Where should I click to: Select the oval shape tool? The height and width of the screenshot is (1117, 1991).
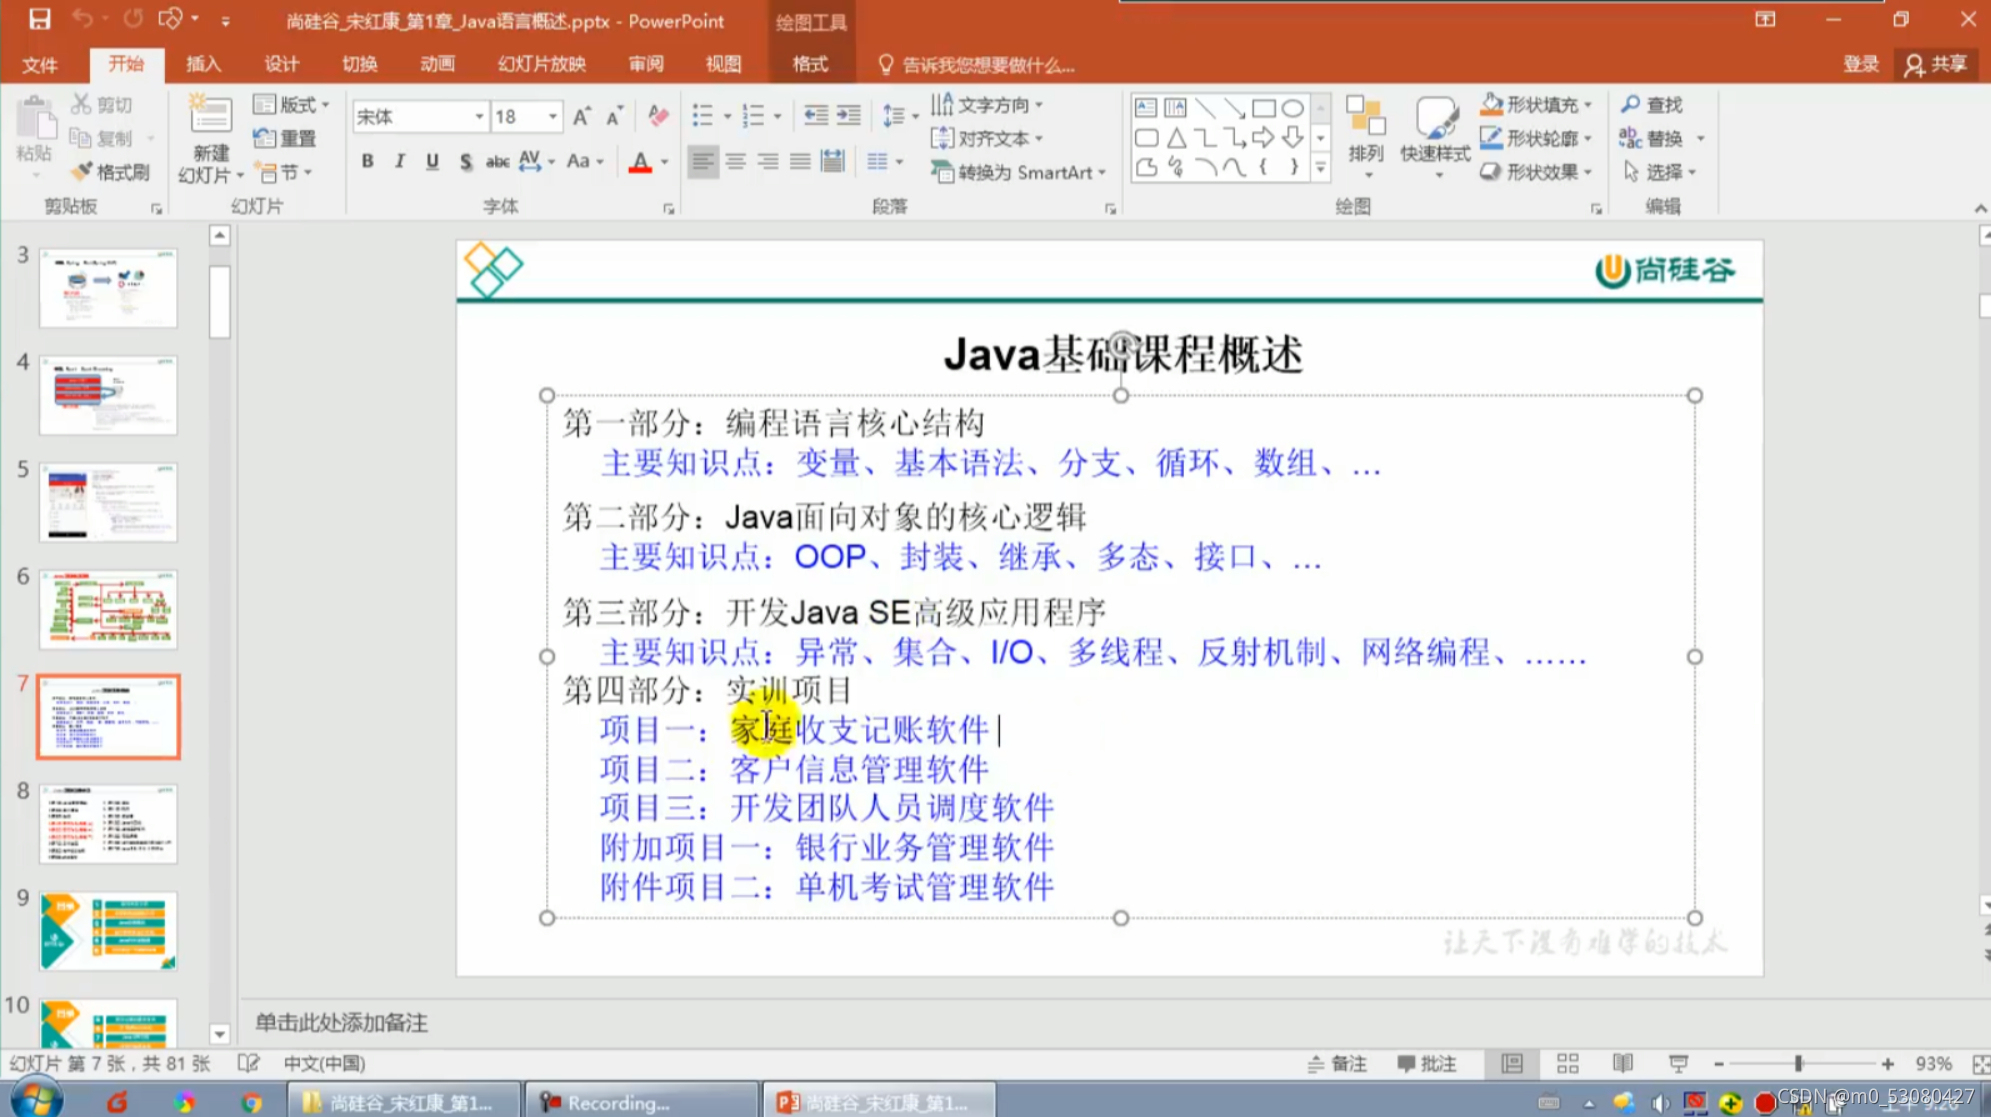click(1293, 107)
